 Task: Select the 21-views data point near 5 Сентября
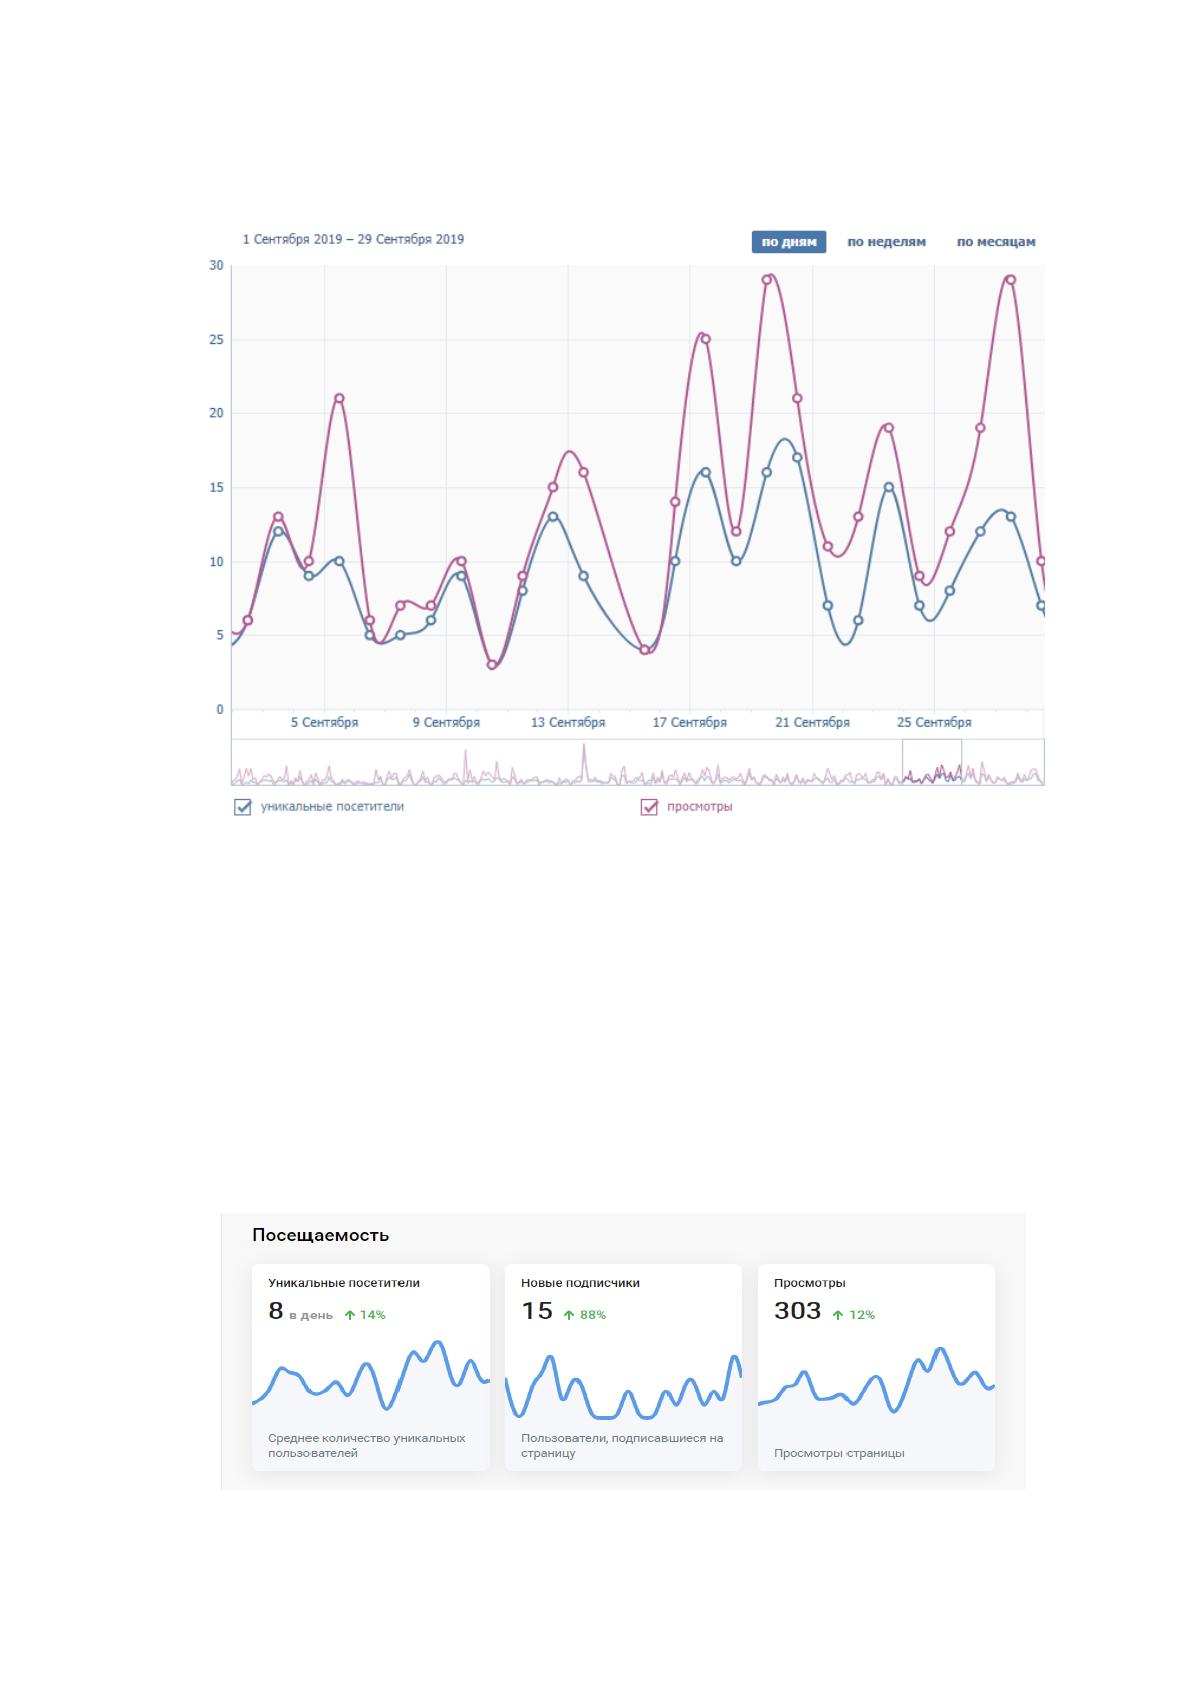339,398
